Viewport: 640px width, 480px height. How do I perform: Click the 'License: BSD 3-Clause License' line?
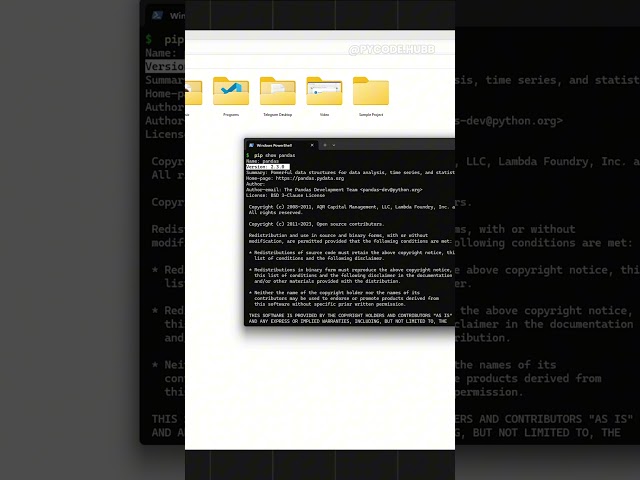click(x=285, y=196)
